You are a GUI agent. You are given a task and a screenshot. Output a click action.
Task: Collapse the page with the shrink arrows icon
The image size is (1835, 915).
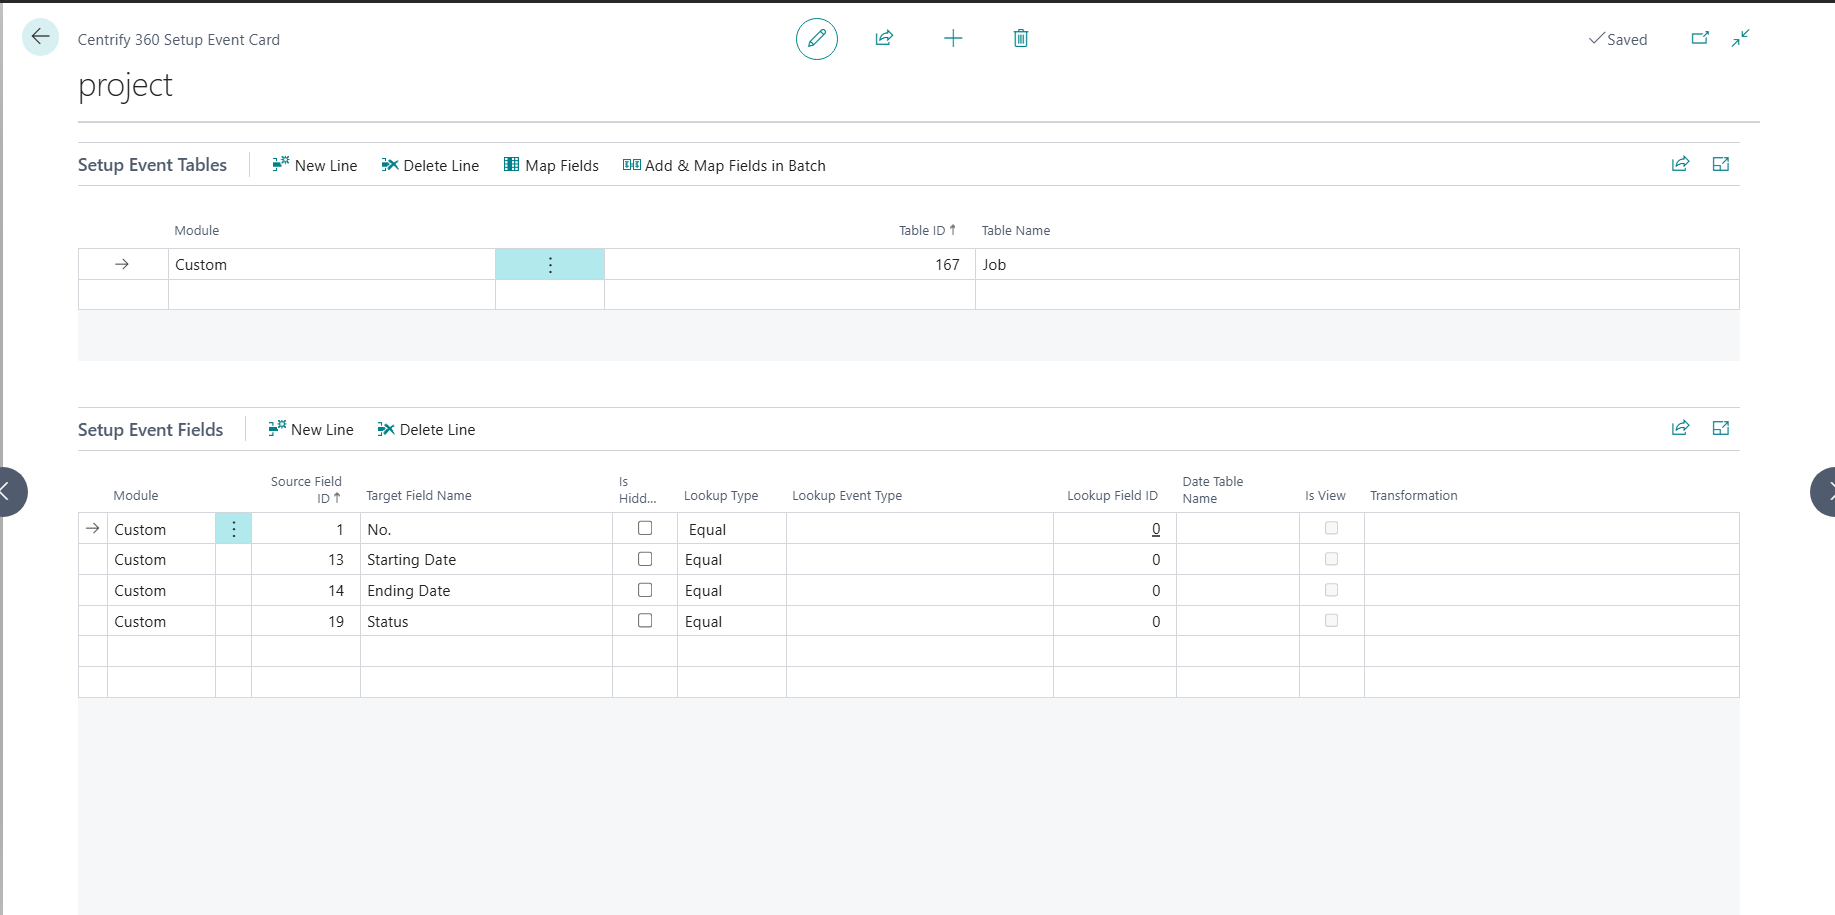click(x=1741, y=38)
